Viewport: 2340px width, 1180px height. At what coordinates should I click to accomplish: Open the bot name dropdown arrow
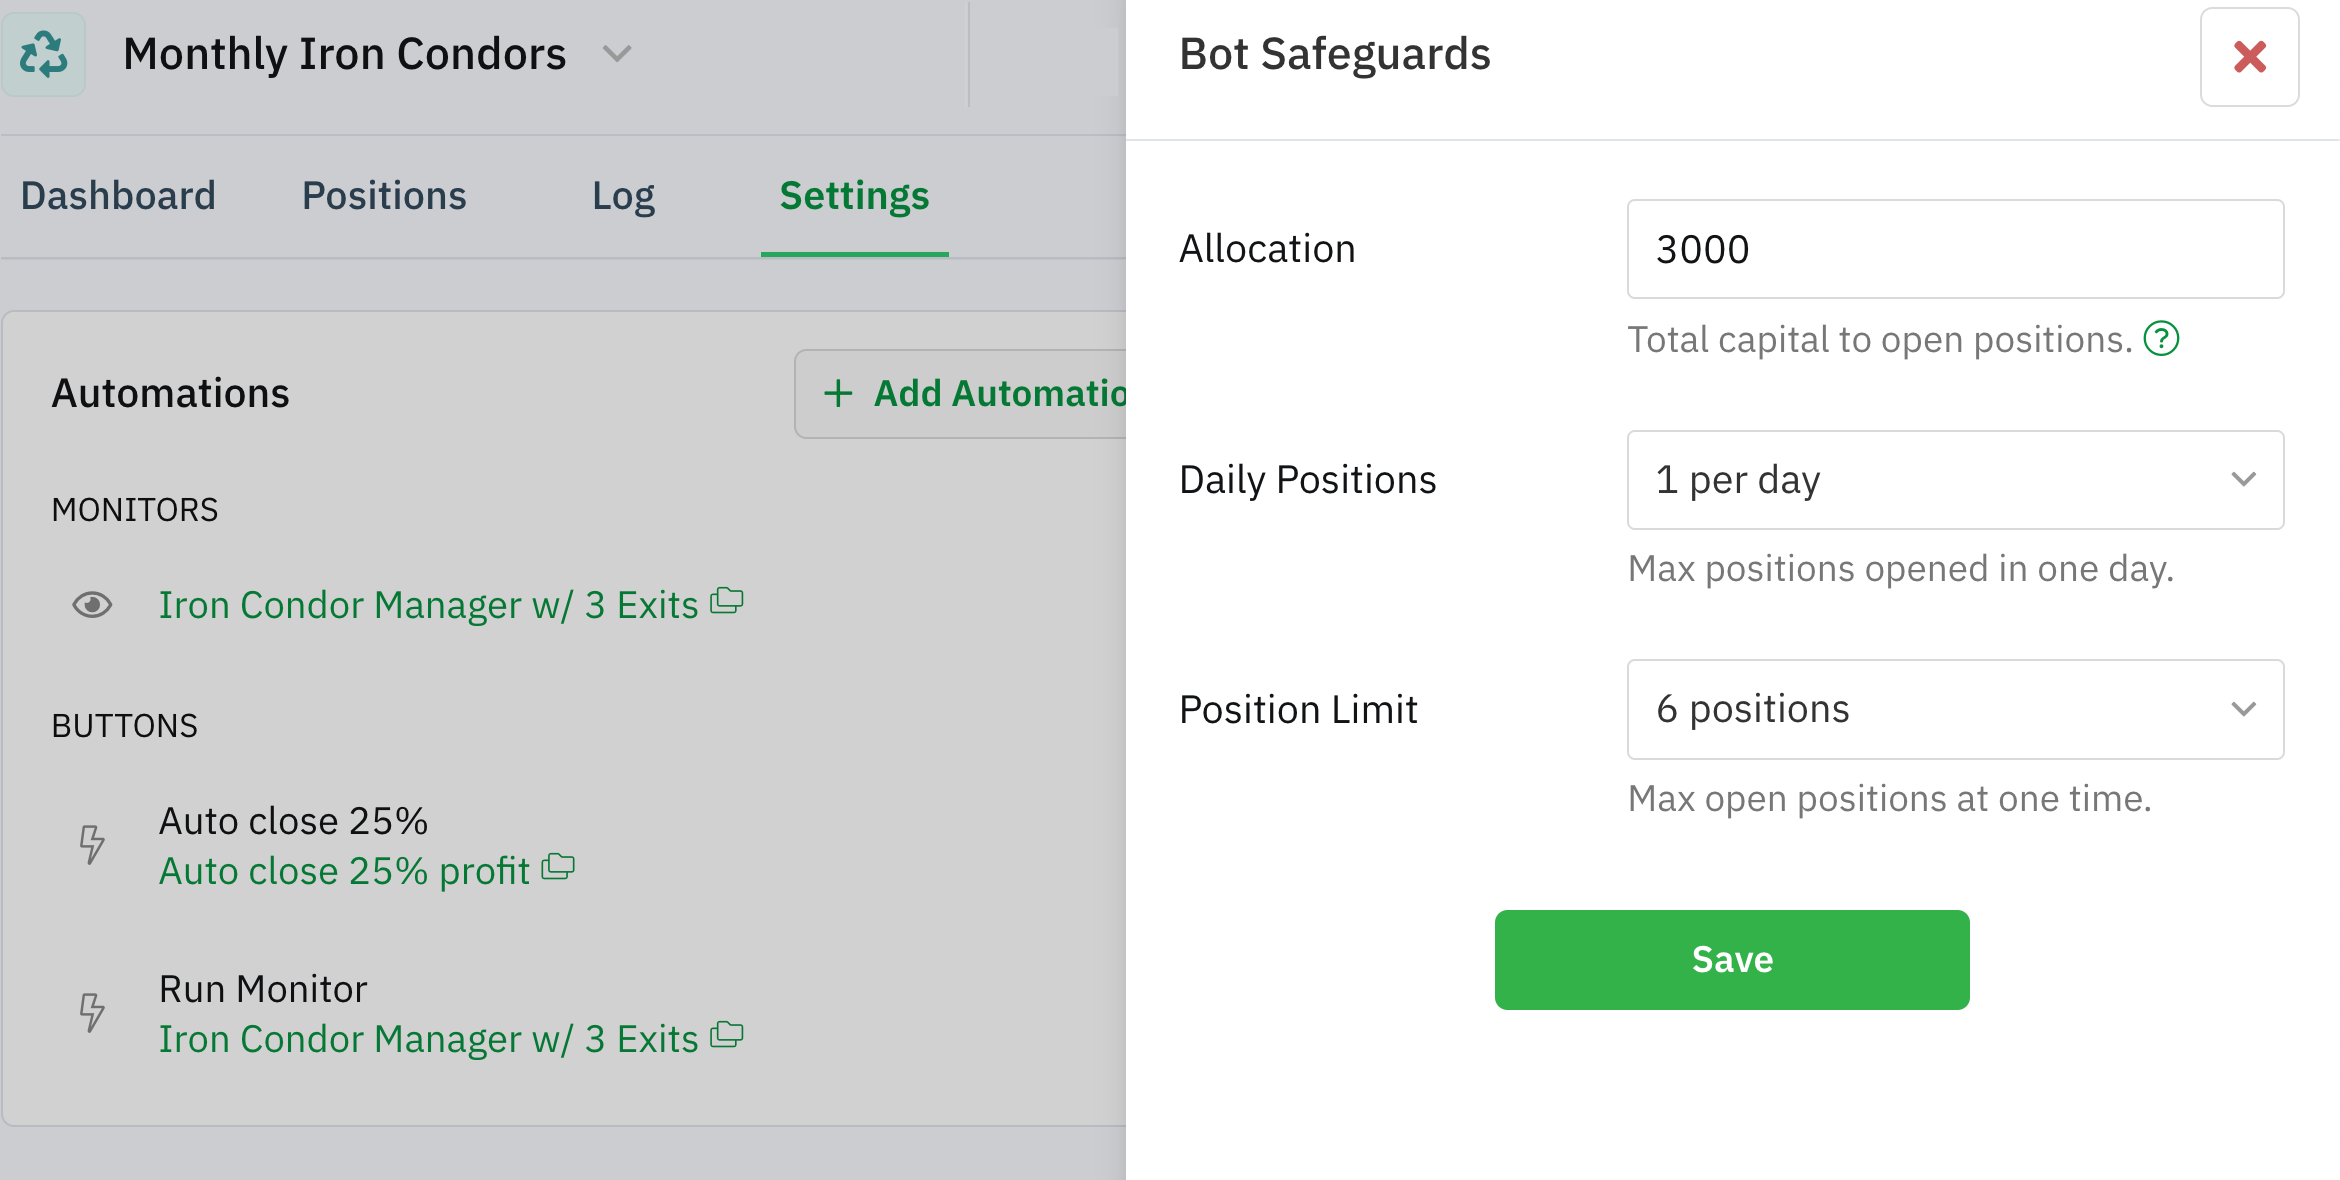pyautogui.click(x=617, y=56)
